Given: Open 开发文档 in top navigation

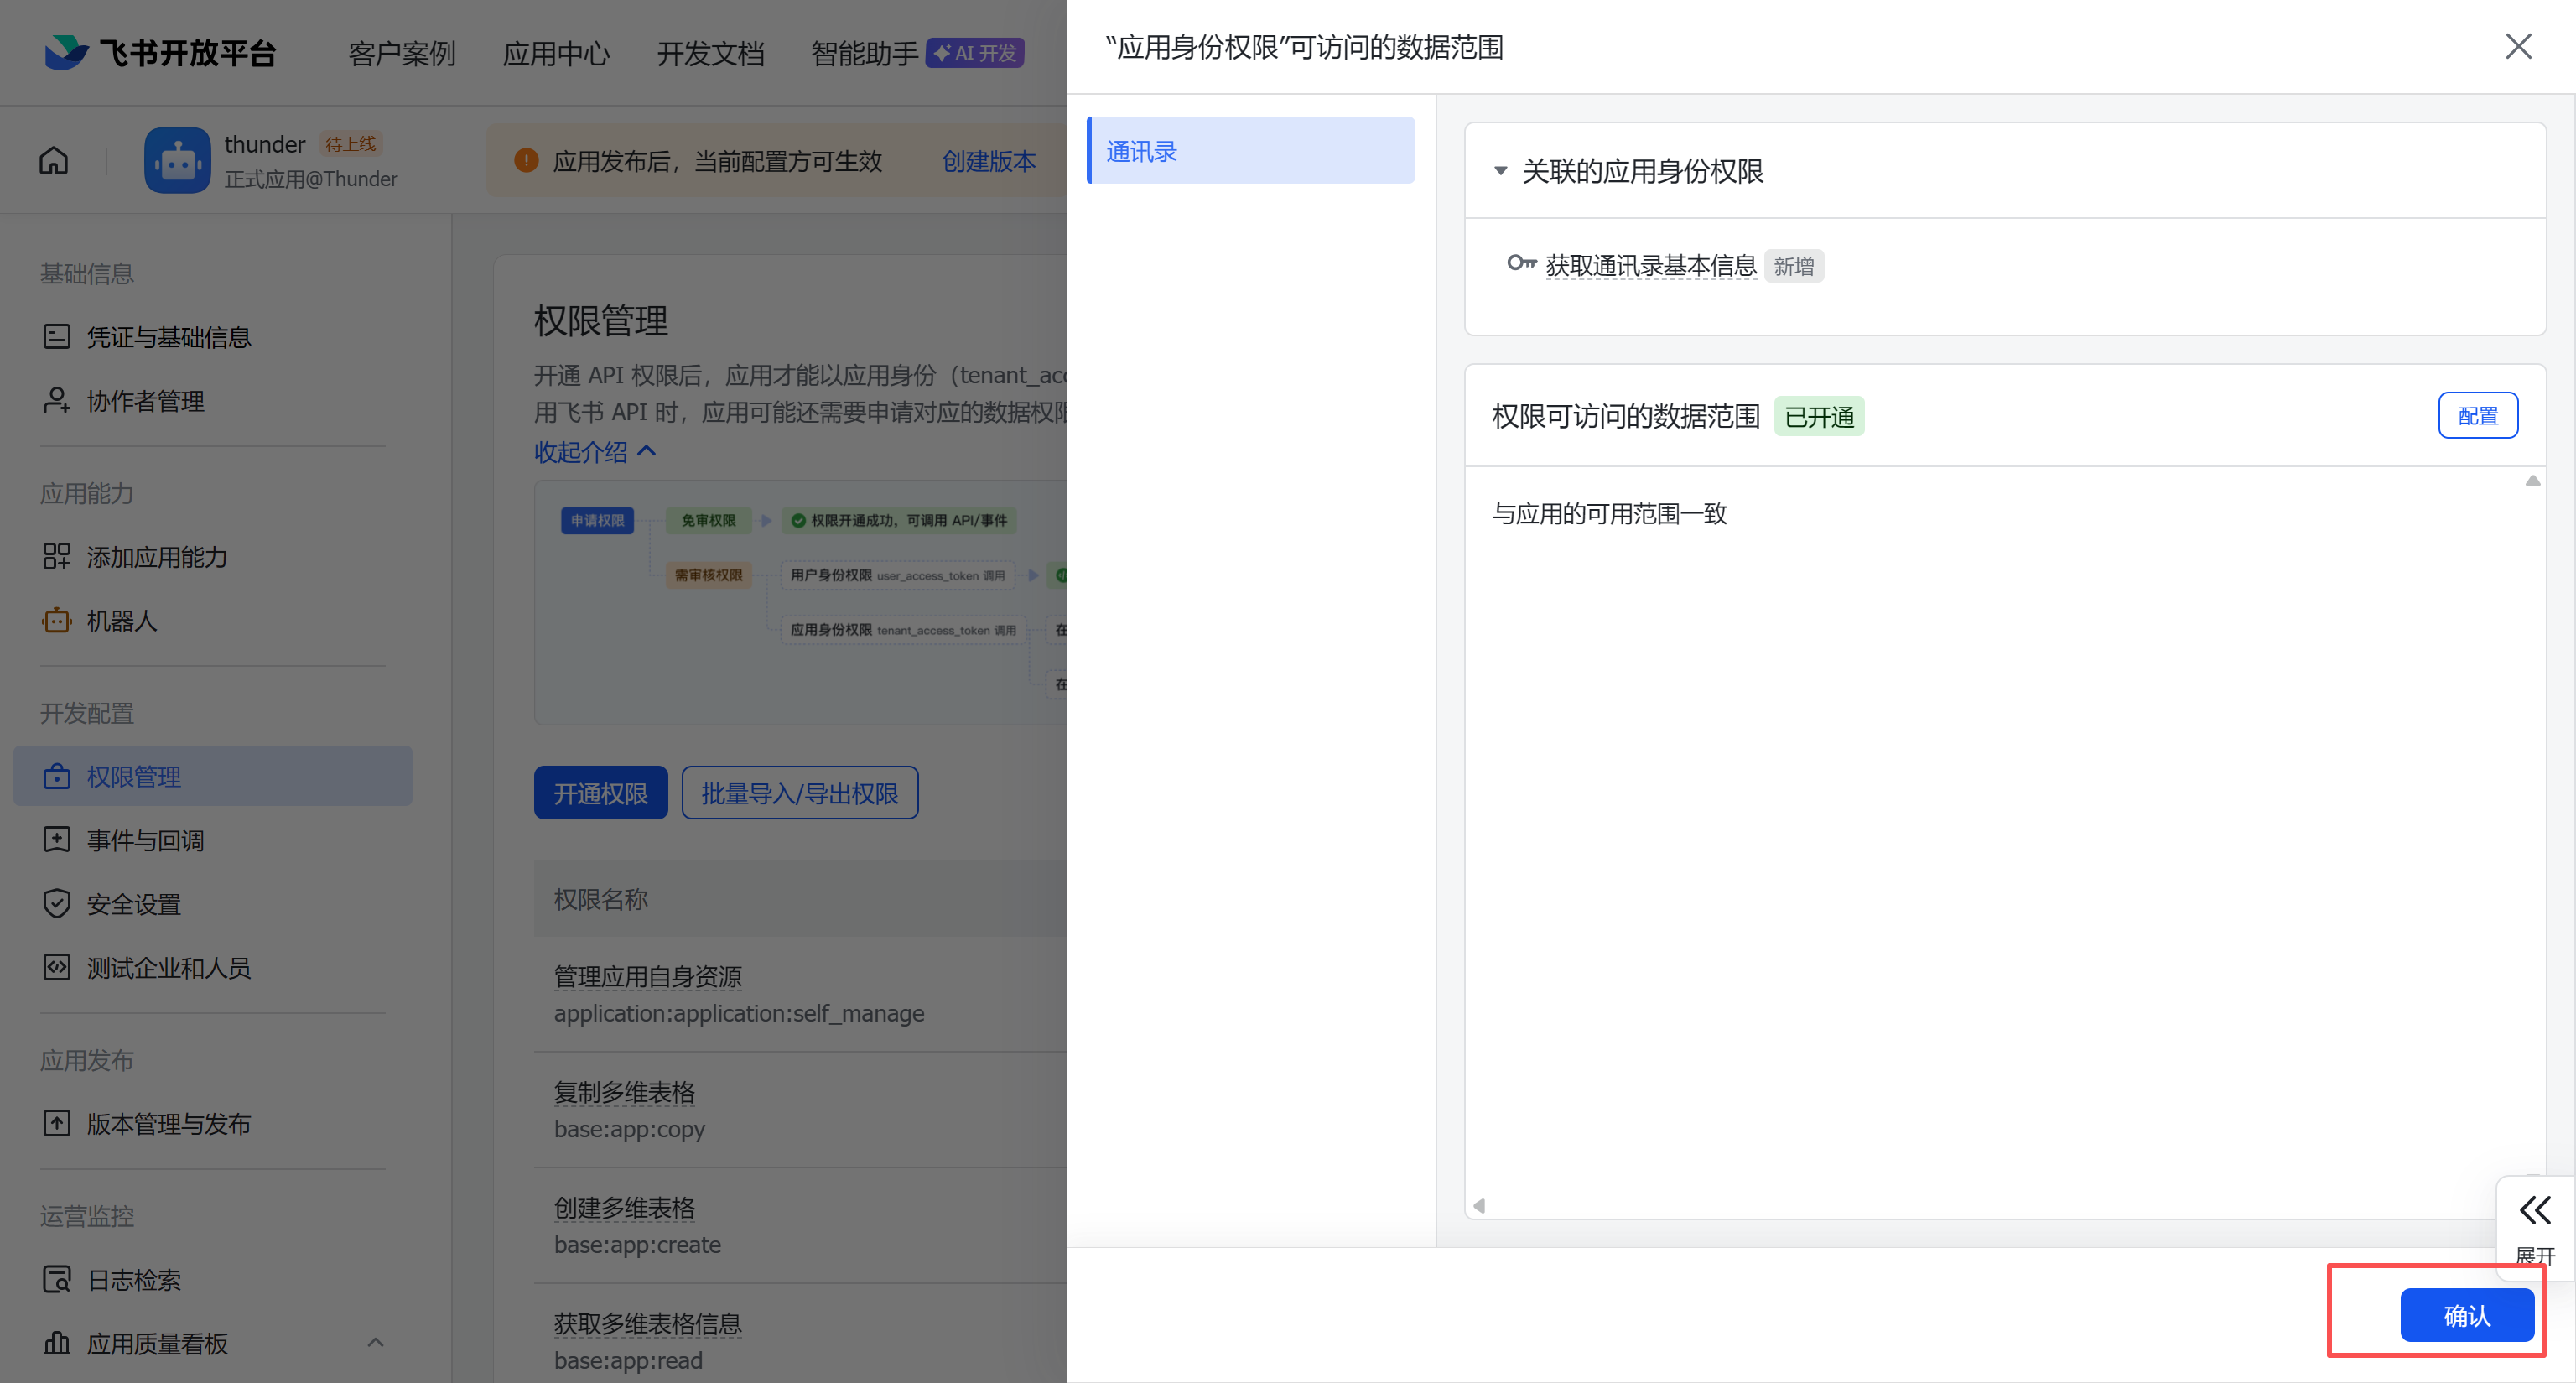Looking at the screenshot, I should tap(710, 53).
